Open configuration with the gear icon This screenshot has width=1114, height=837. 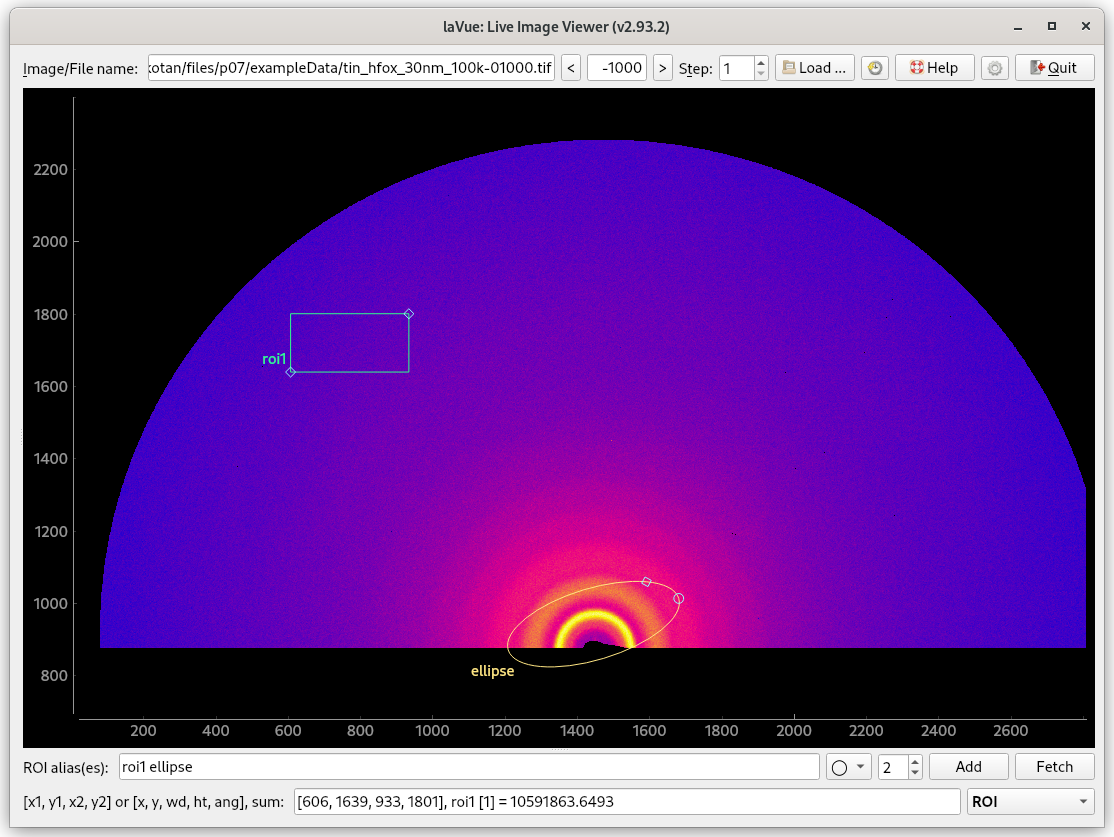click(x=994, y=68)
